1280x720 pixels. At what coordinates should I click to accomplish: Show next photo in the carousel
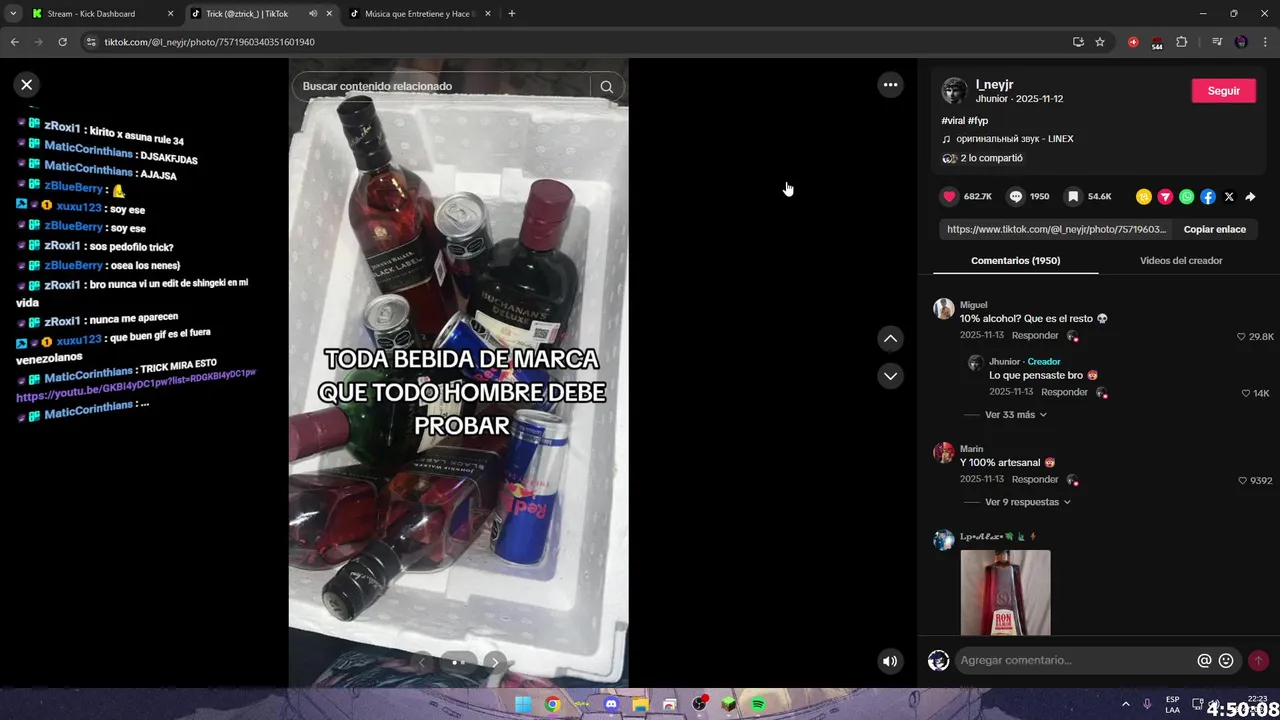(x=494, y=662)
